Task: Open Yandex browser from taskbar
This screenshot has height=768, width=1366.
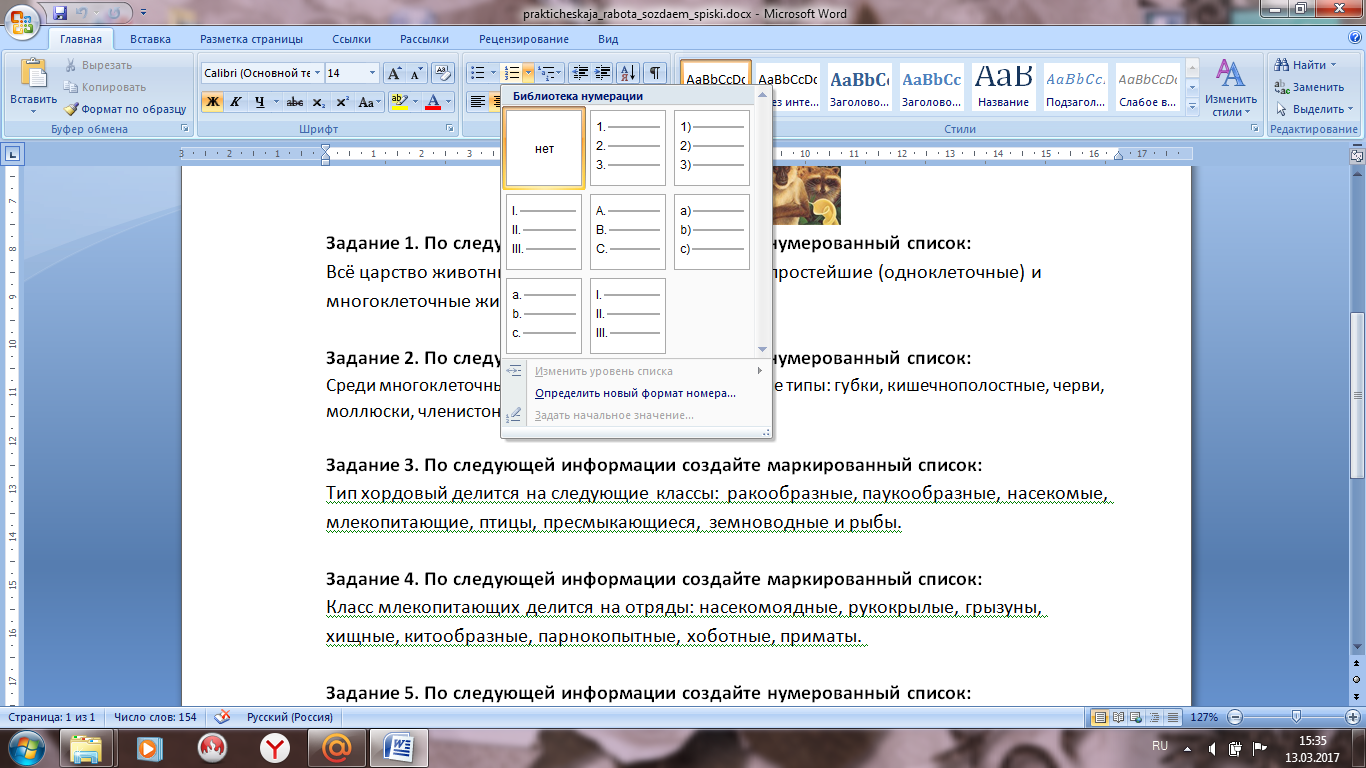Action: [x=274, y=747]
